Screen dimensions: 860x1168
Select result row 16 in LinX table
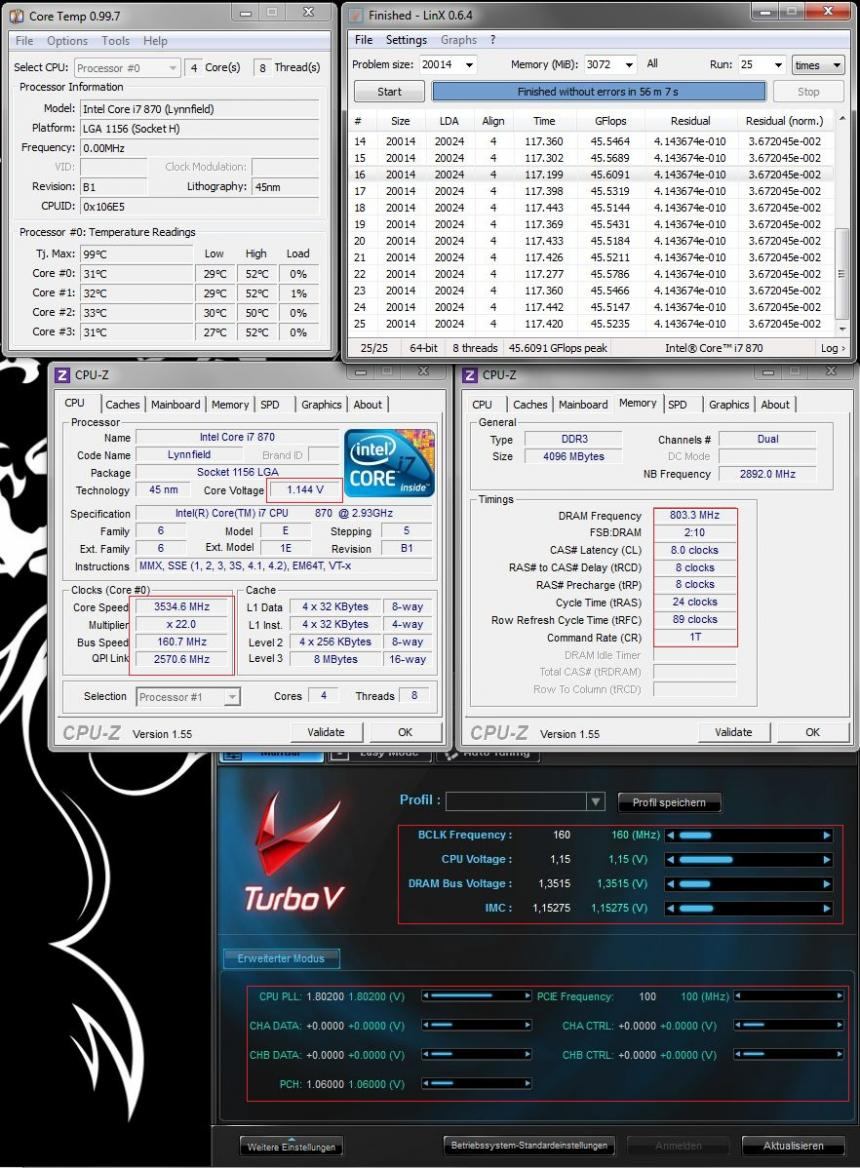pos(592,174)
